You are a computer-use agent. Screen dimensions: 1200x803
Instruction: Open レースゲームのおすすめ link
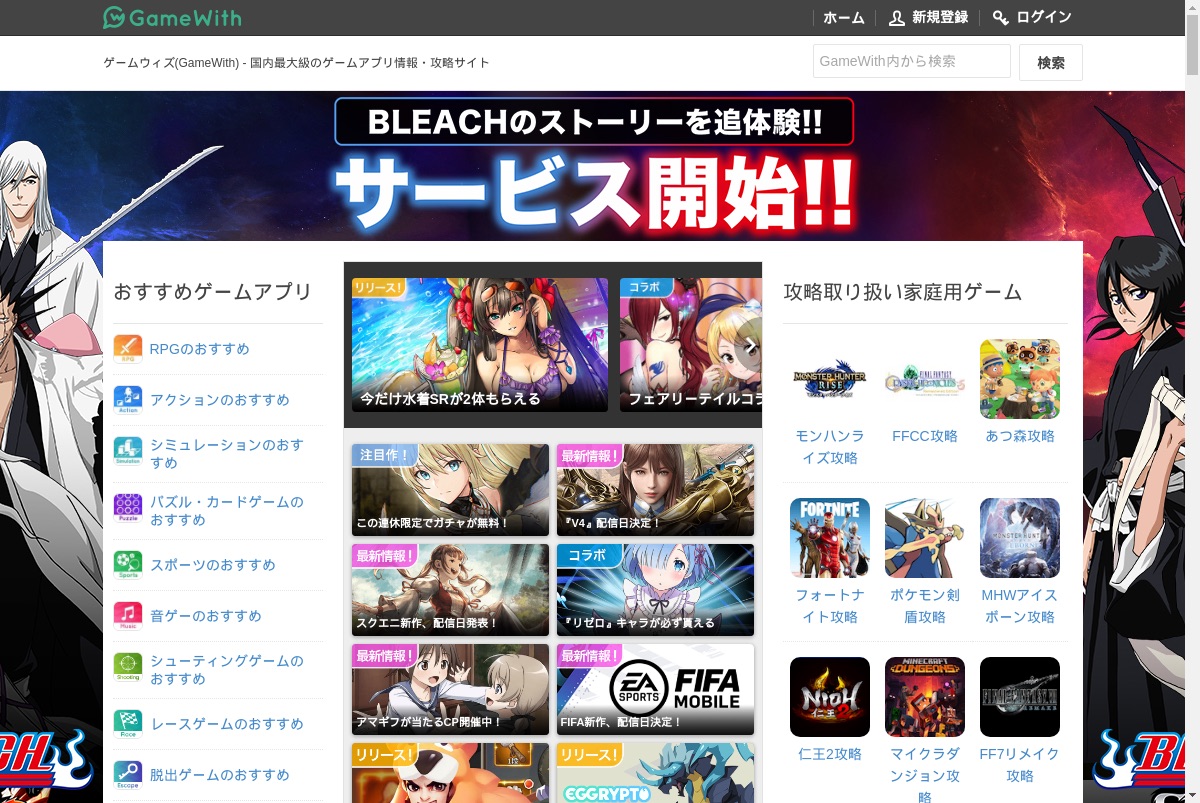[x=227, y=724]
